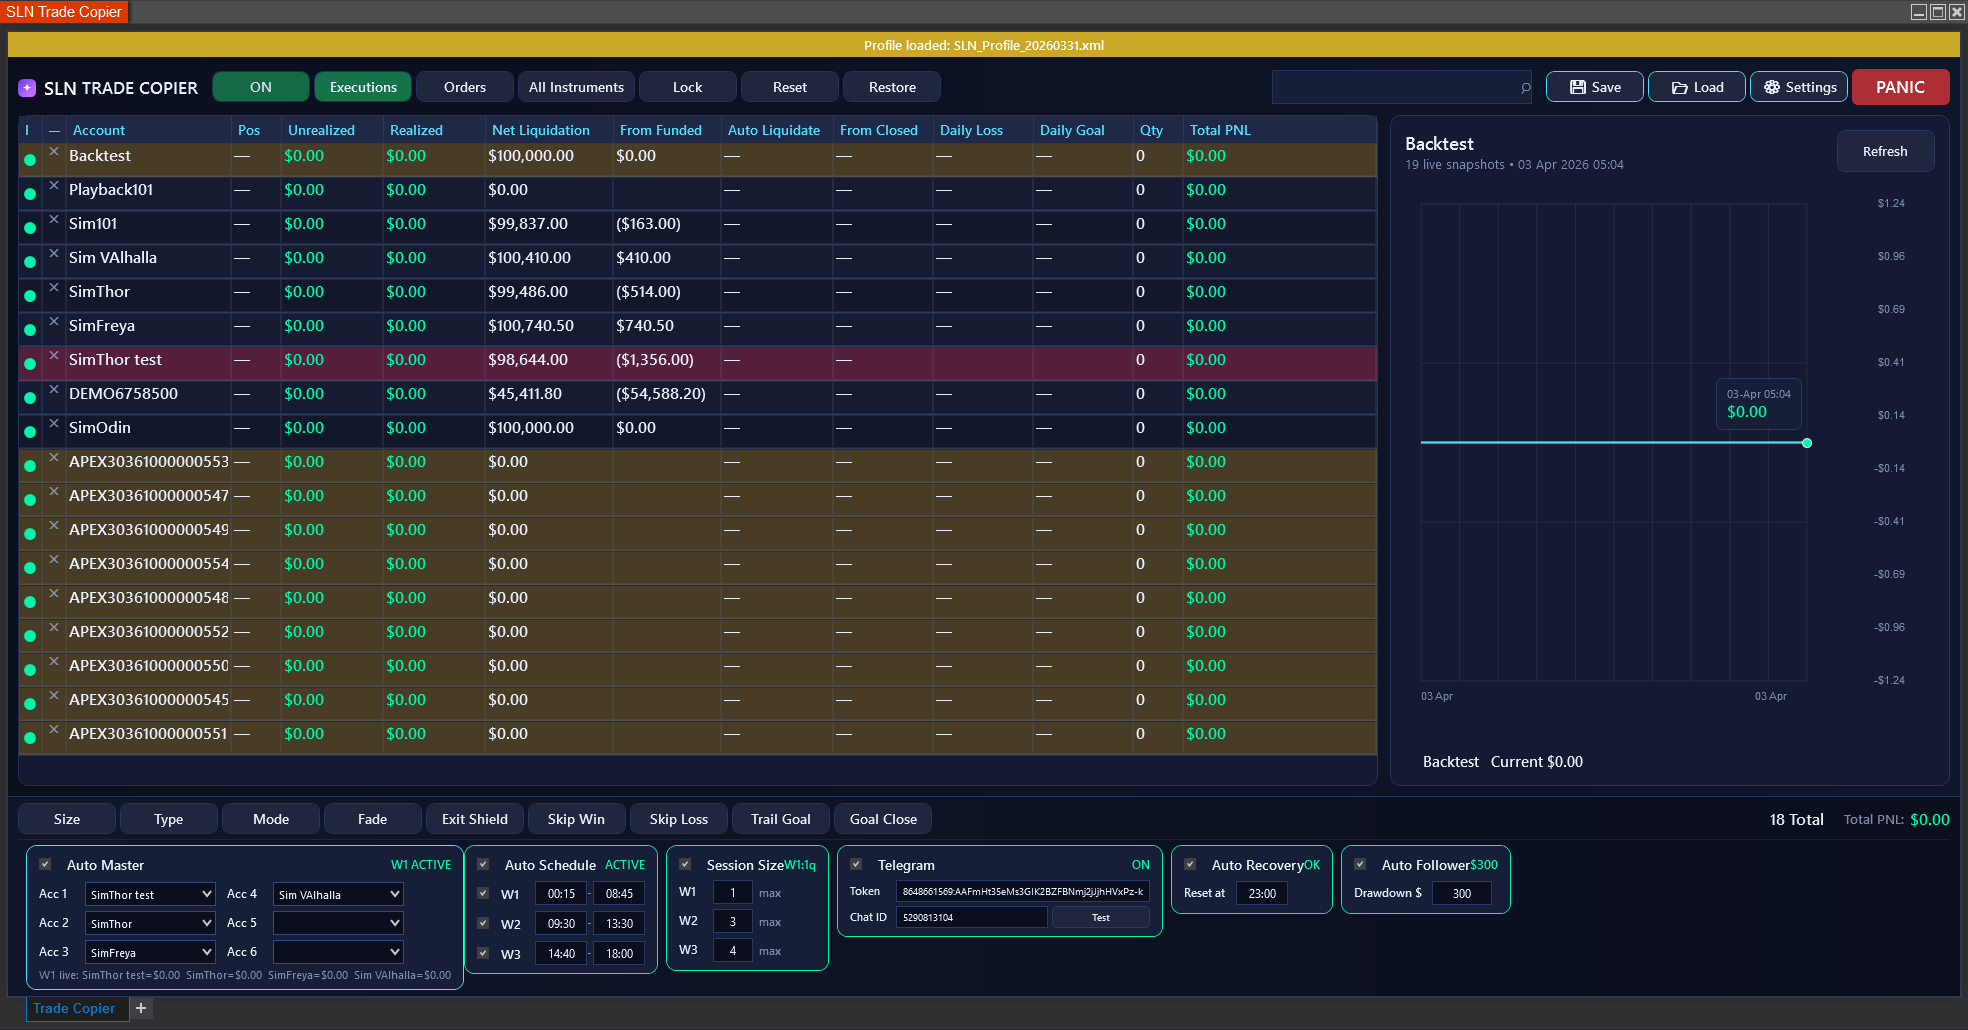Open Settings via the gear icon

coord(1771,87)
